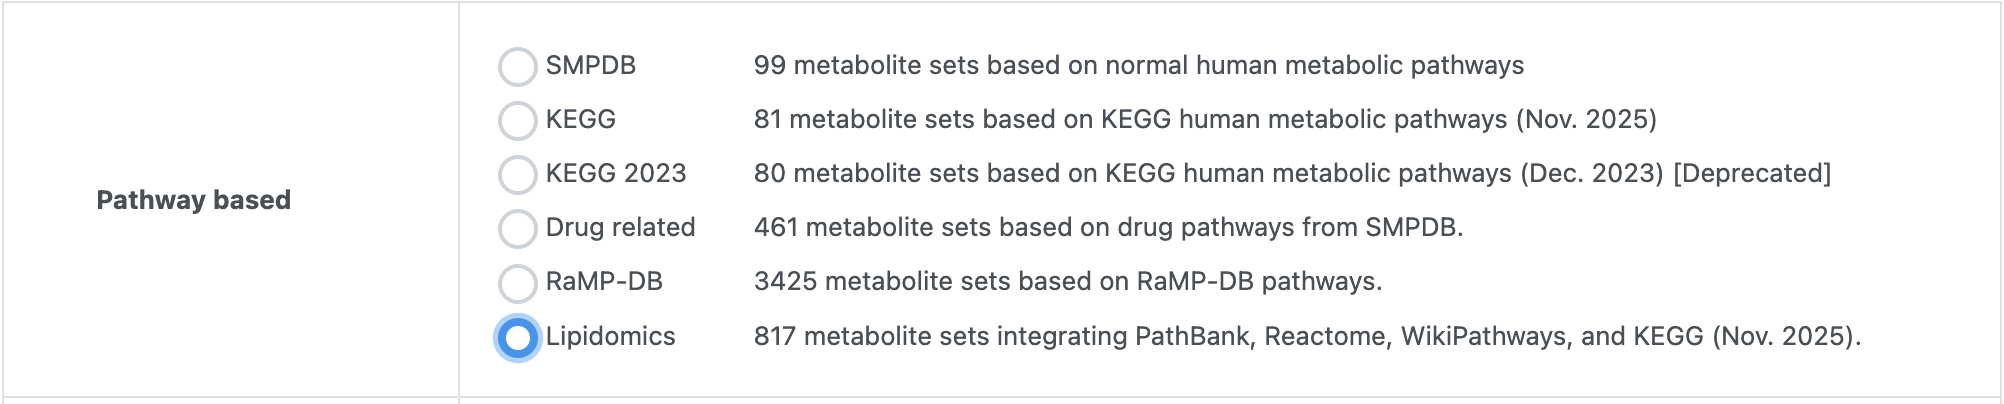
Task: Select the SMPDB radio button
Action: [517, 67]
